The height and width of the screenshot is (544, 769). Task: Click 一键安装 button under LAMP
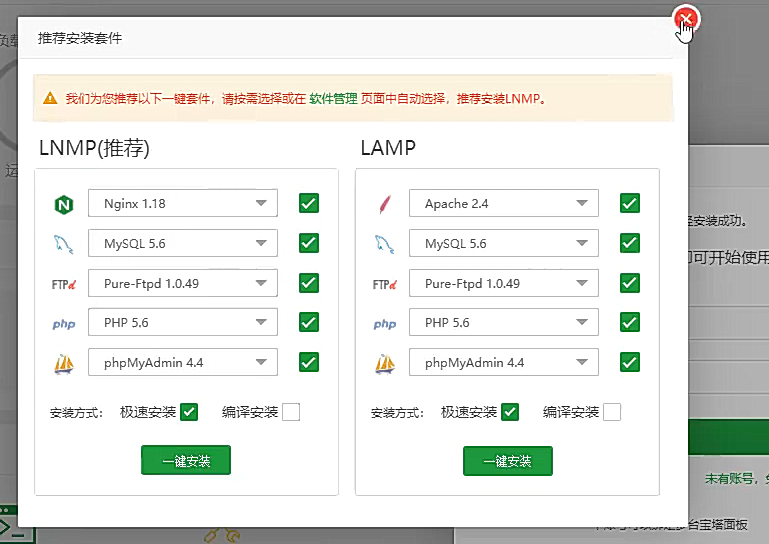[508, 461]
